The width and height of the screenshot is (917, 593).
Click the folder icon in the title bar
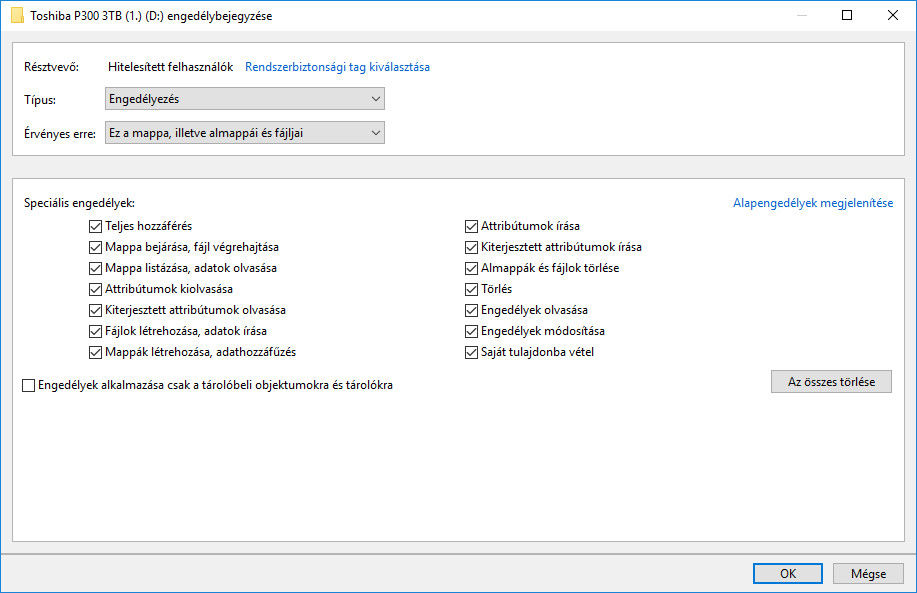coord(18,16)
